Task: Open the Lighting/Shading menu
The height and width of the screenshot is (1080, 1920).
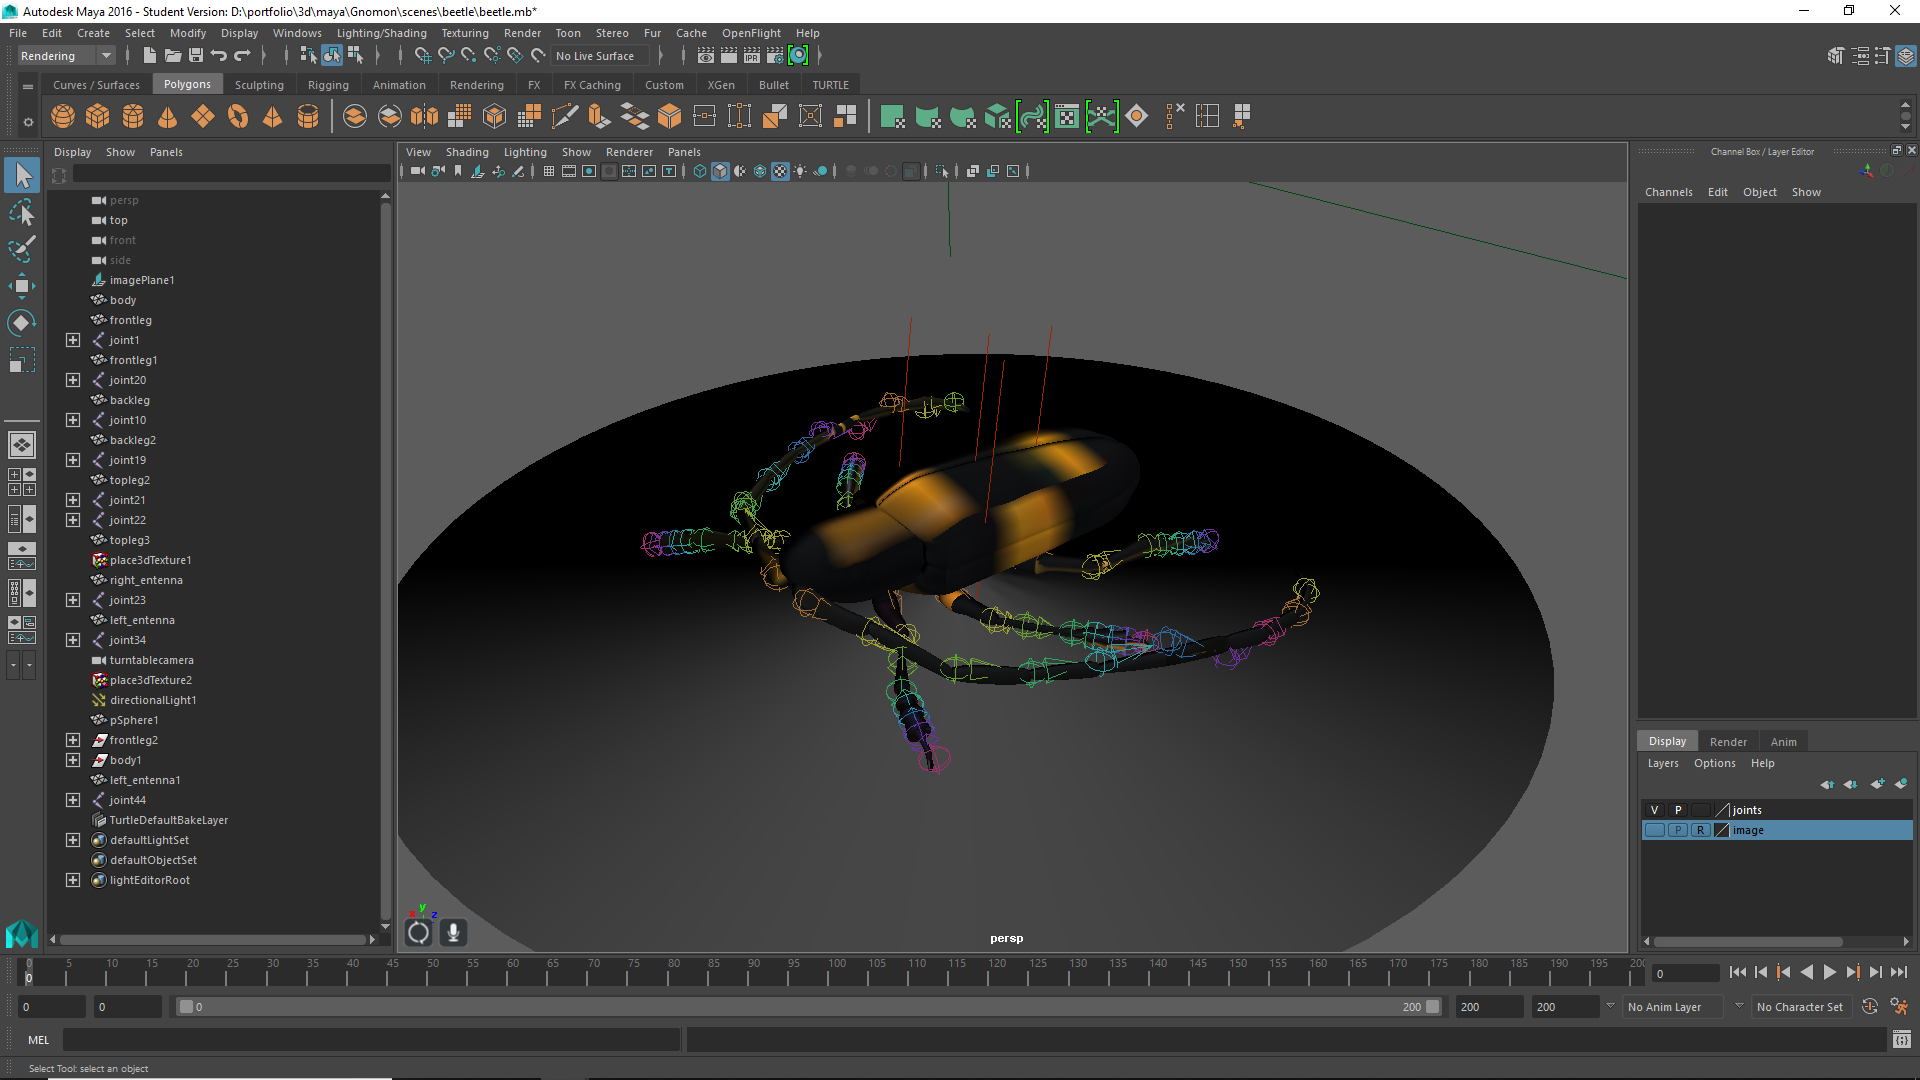Action: 381,33
